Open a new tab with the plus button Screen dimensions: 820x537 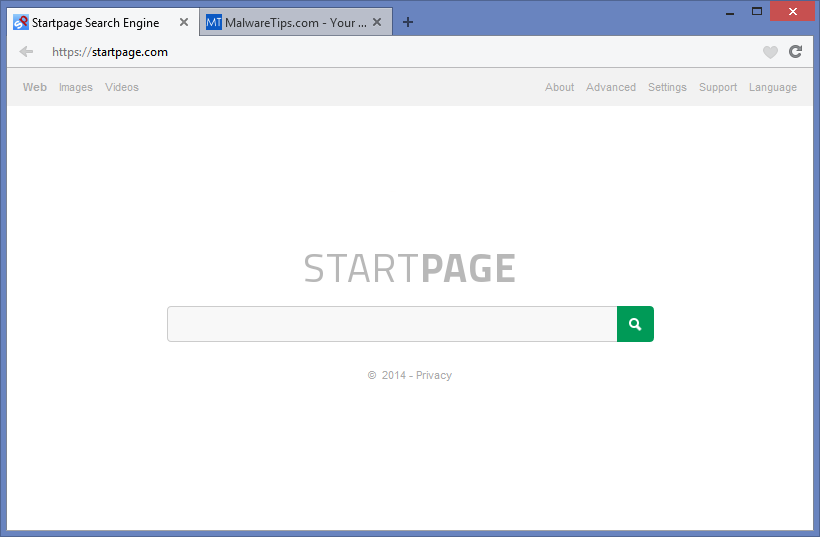point(408,22)
